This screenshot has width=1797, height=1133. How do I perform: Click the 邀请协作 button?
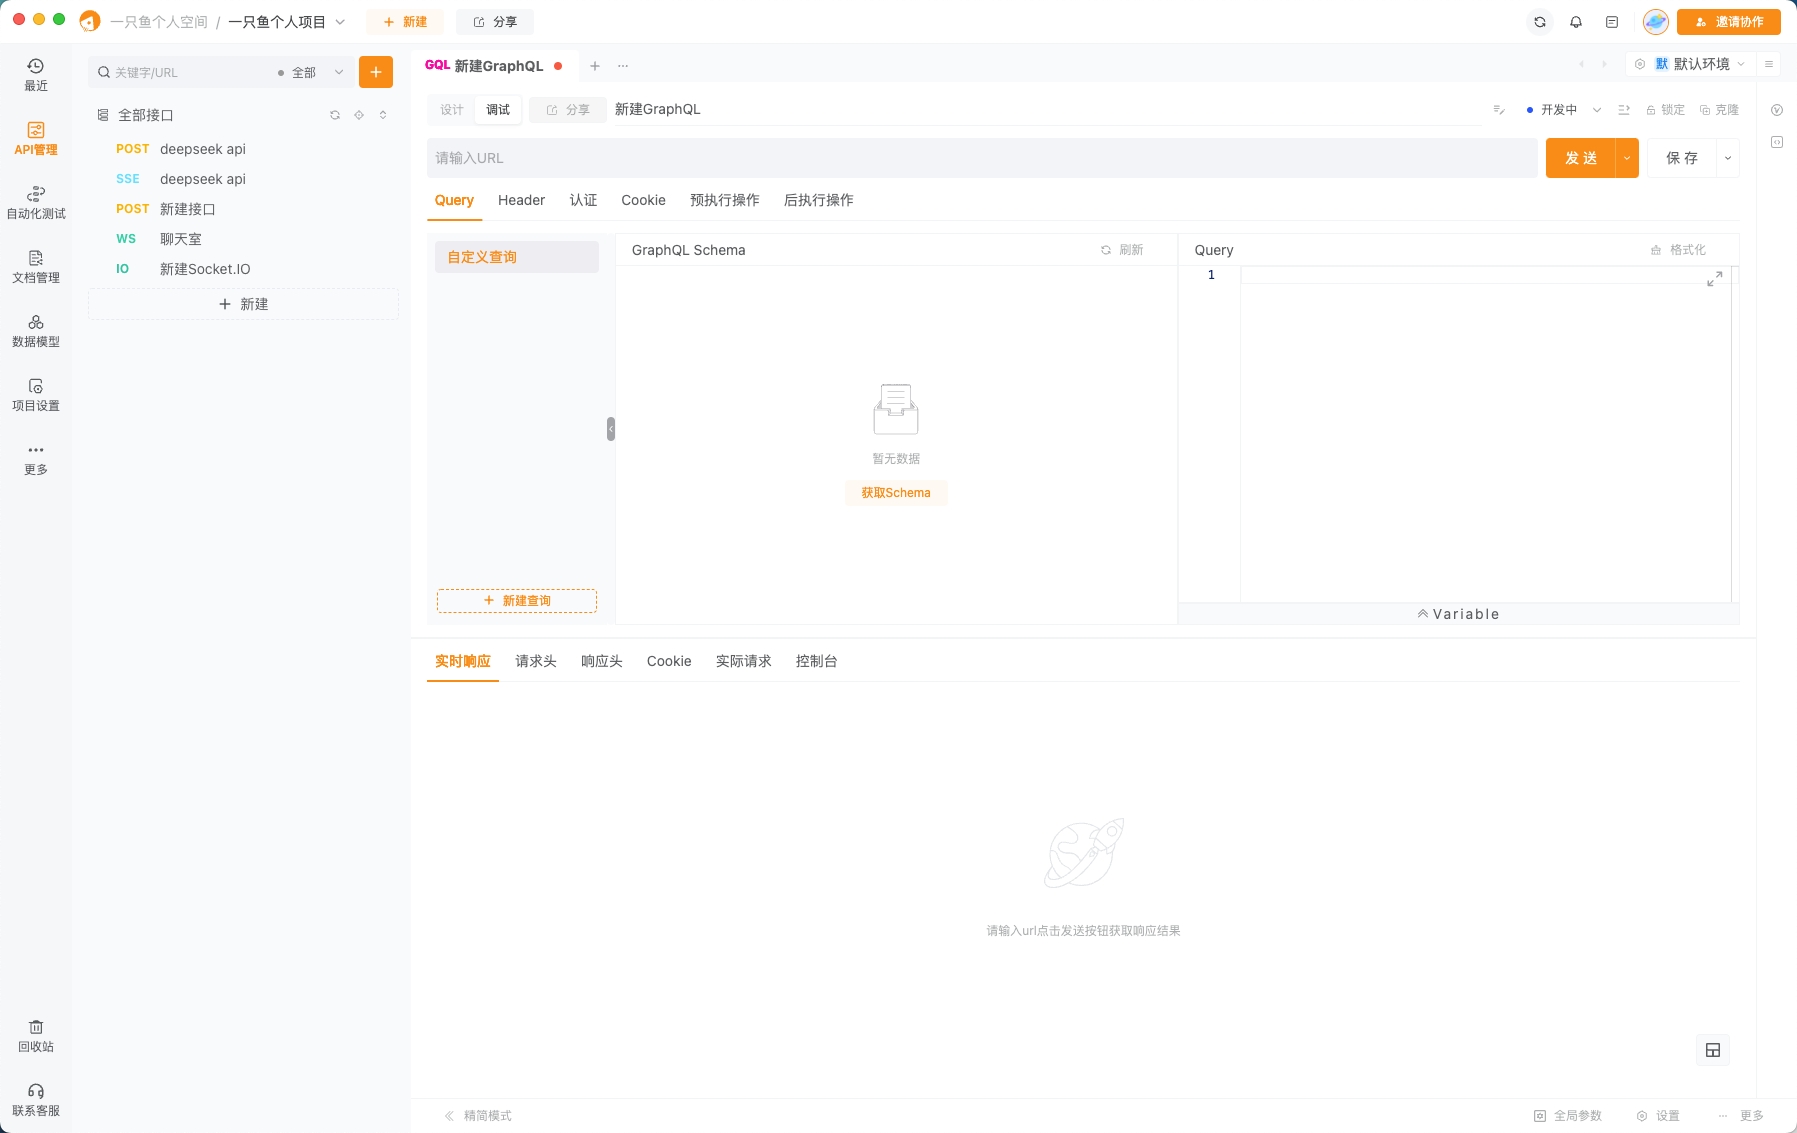pyautogui.click(x=1729, y=22)
